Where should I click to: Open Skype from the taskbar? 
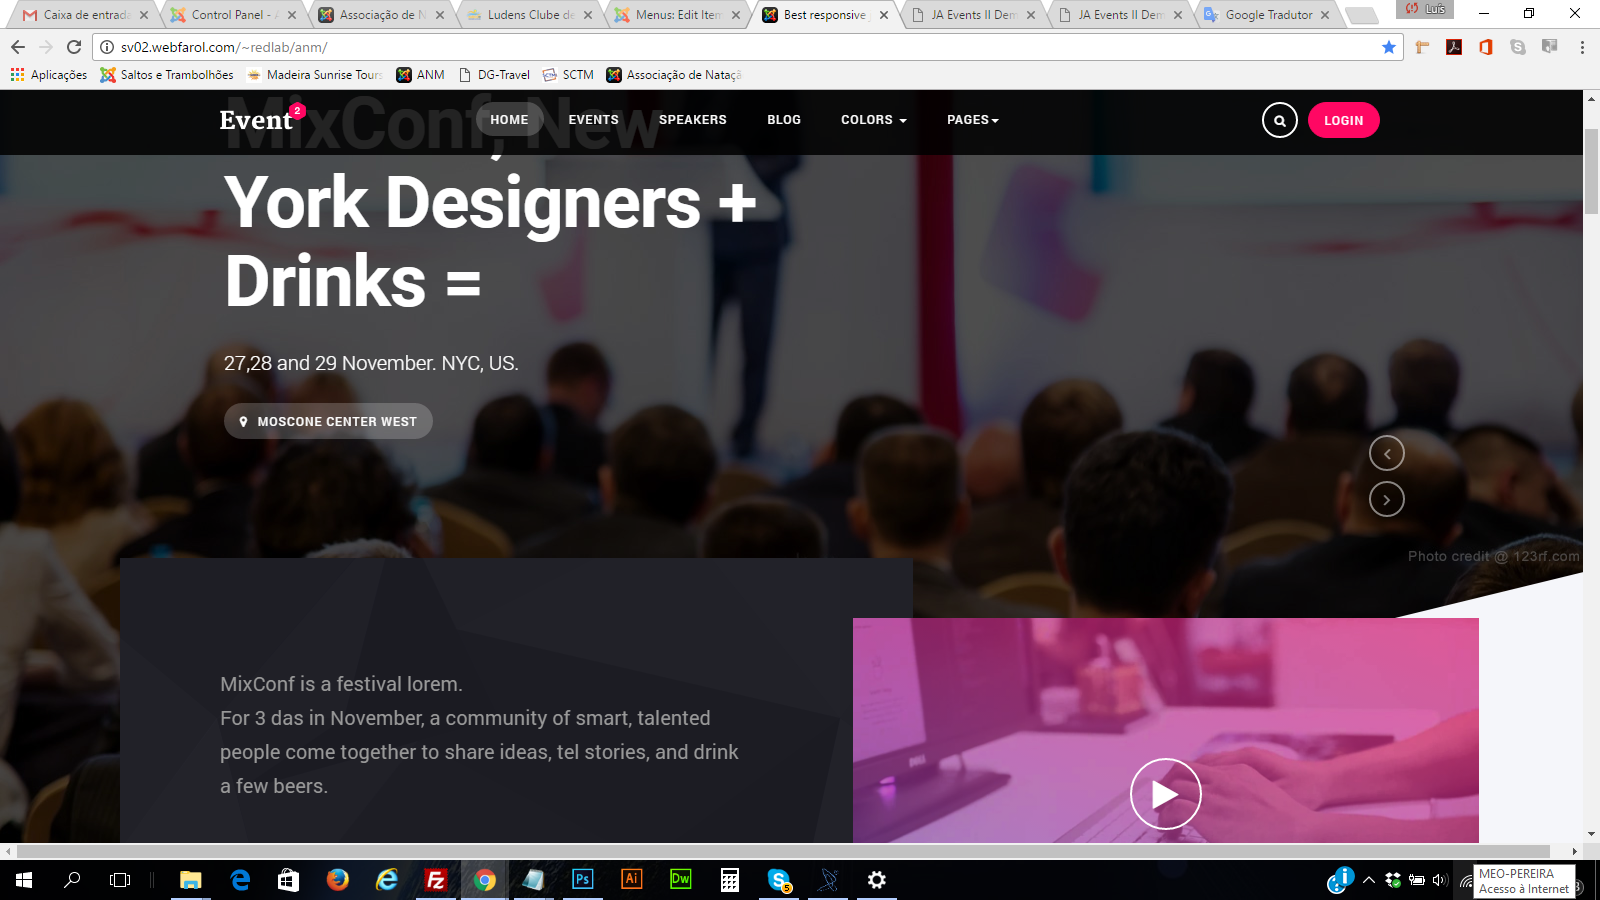coord(779,880)
